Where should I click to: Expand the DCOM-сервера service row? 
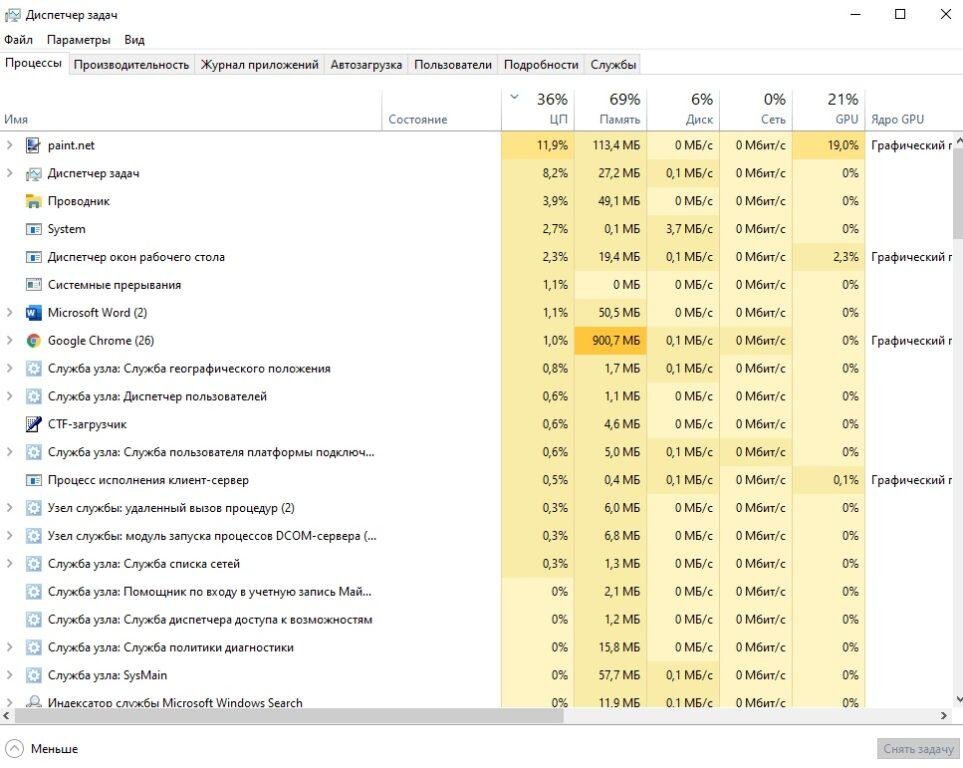(x=9, y=536)
